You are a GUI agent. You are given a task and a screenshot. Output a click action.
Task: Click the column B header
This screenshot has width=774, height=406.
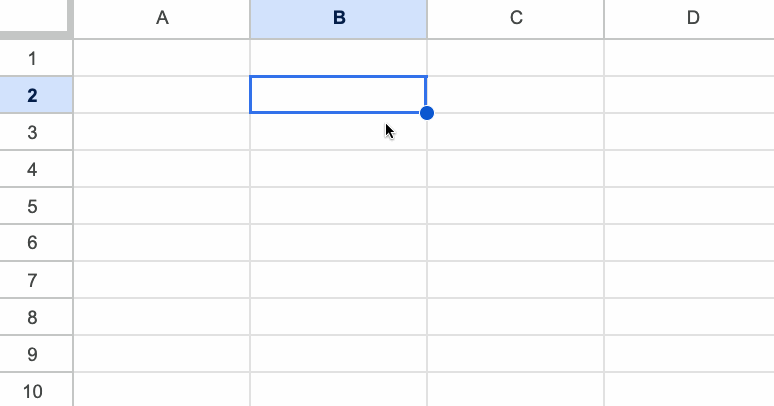pos(339,18)
